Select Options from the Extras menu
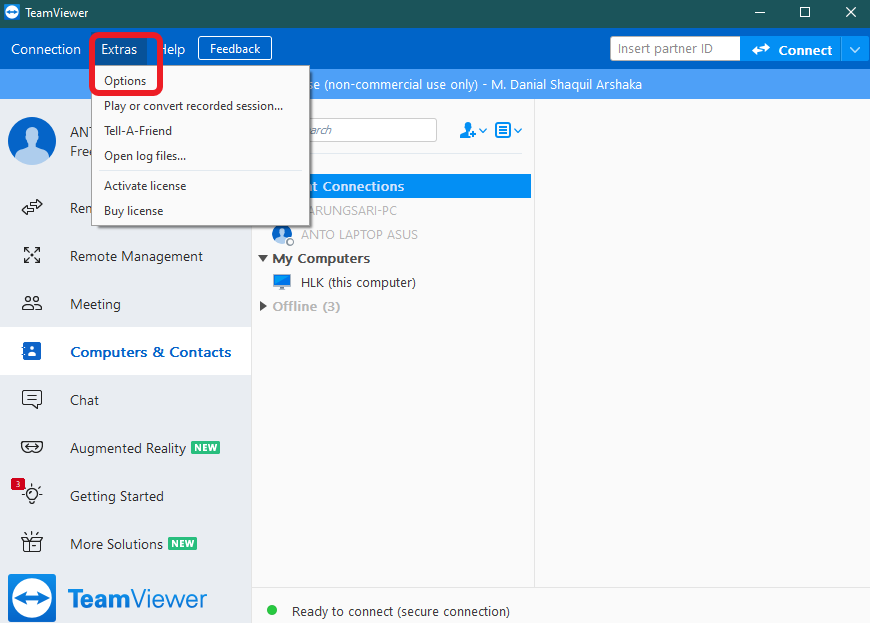The height and width of the screenshot is (623, 870). (x=126, y=81)
